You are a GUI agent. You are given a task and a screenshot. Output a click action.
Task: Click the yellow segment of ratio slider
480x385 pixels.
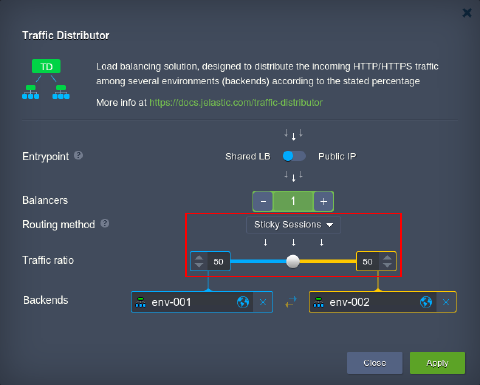coord(328,261)
